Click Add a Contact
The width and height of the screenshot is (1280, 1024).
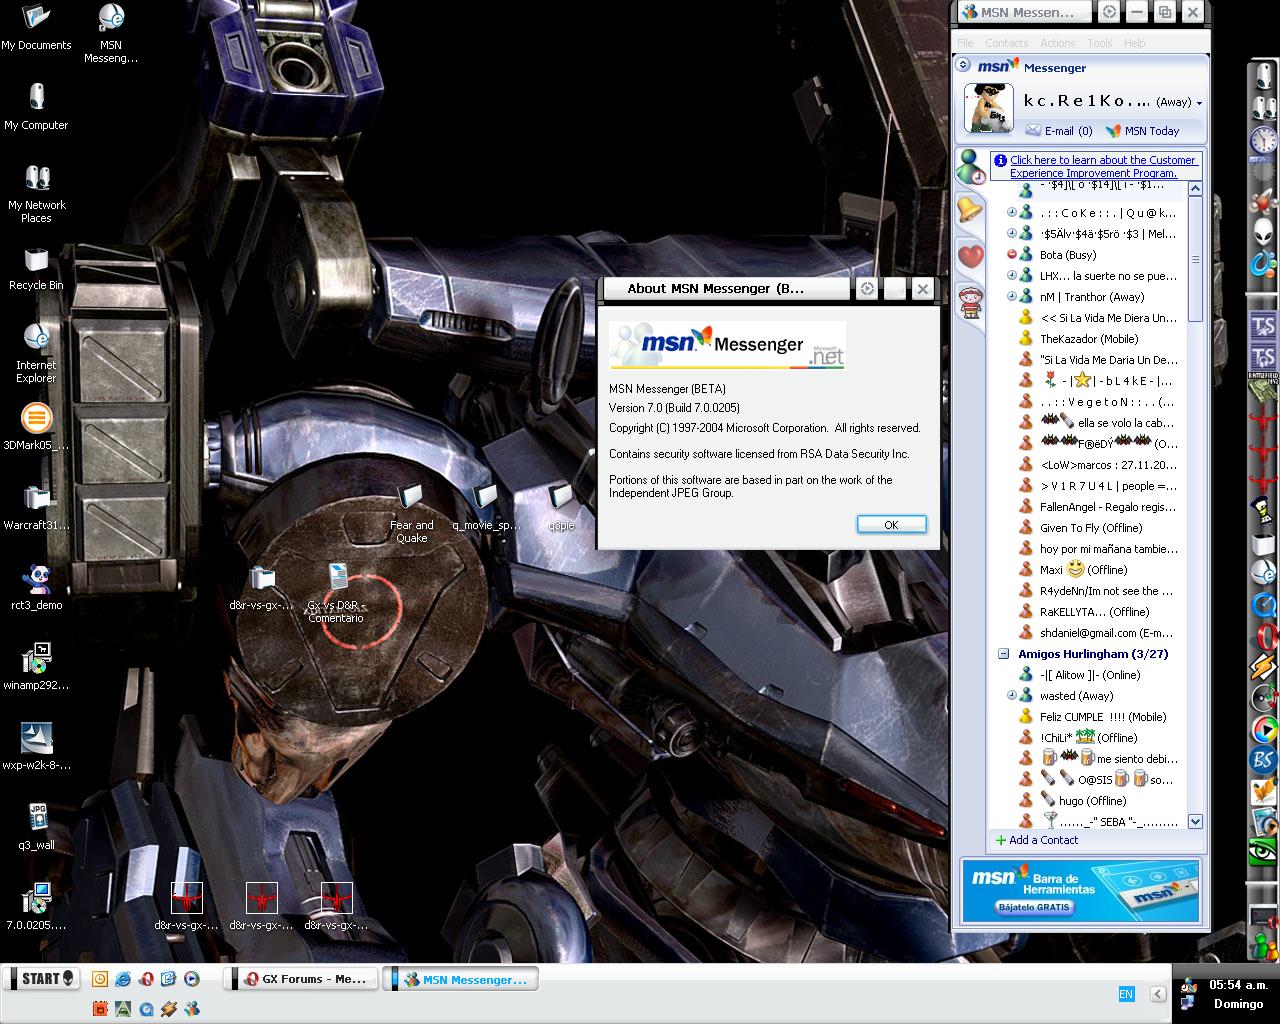pos(1037,840)
